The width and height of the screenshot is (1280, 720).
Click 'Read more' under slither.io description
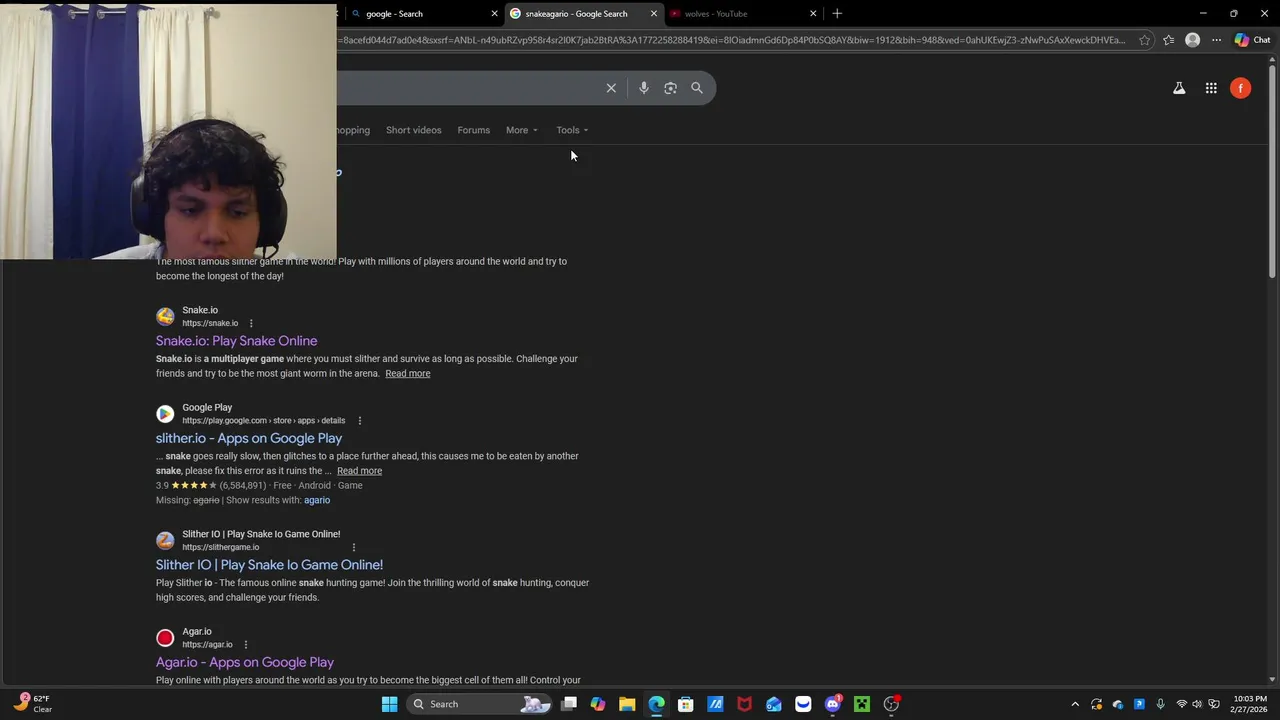359,471
